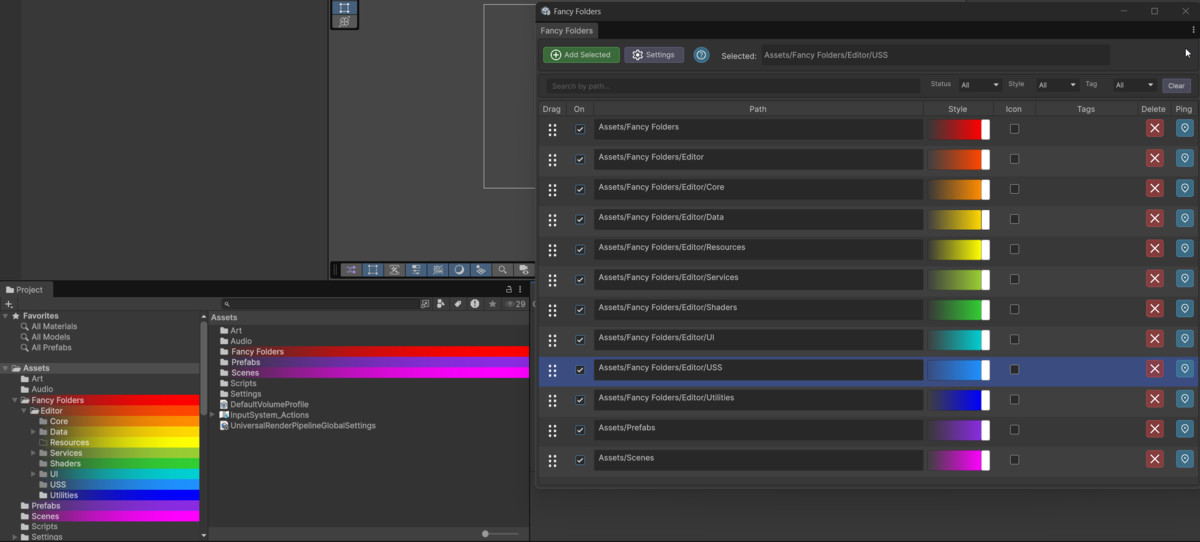
Task: Expand InputSystem_Actions asset arrow
Action: point(213,415)
